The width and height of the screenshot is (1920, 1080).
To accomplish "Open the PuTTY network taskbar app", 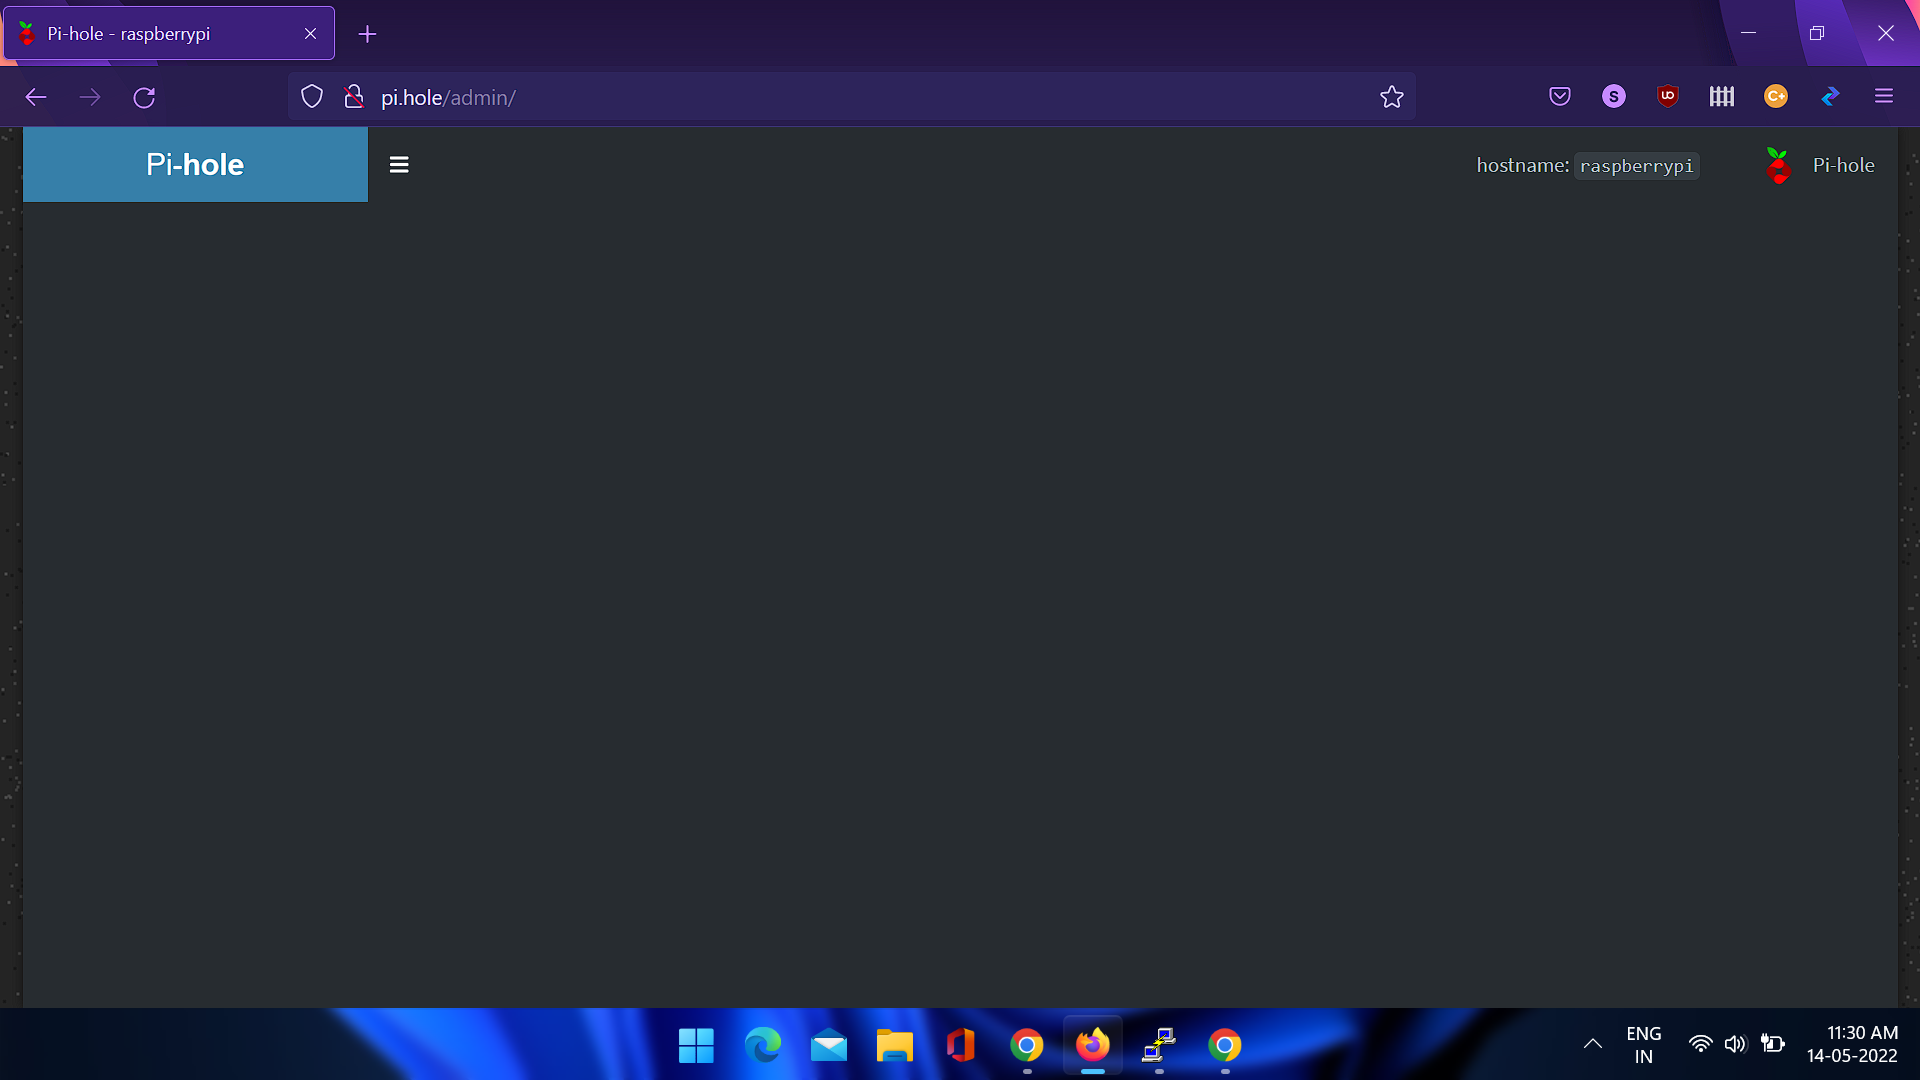I will 1158,1046.
